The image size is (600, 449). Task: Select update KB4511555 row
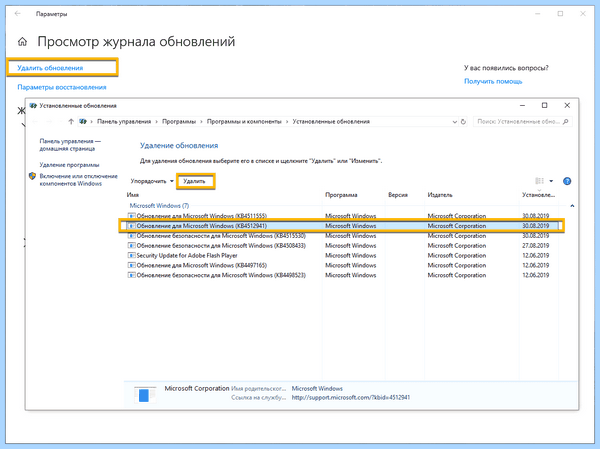(x=343, y=216)
